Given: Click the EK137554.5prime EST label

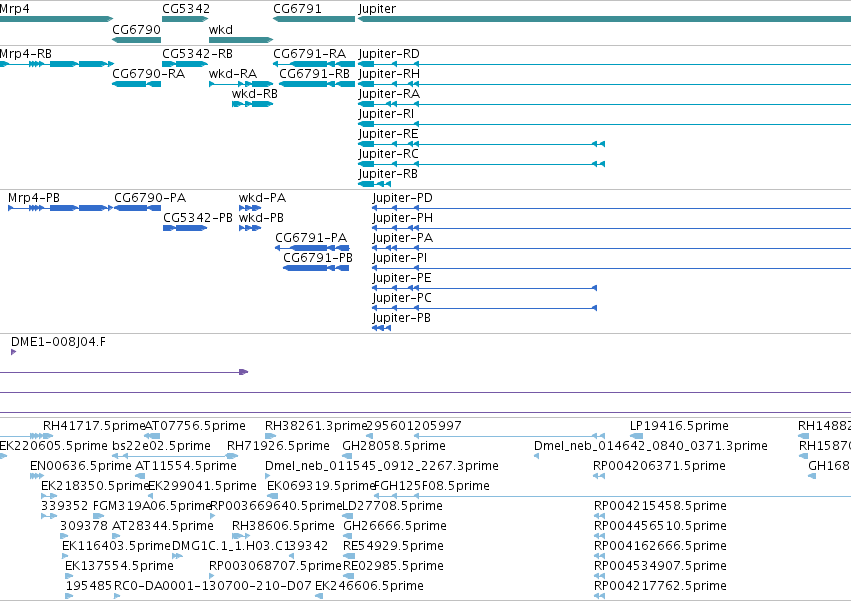Looking at the screenshot, I should [x=119, y=566].
